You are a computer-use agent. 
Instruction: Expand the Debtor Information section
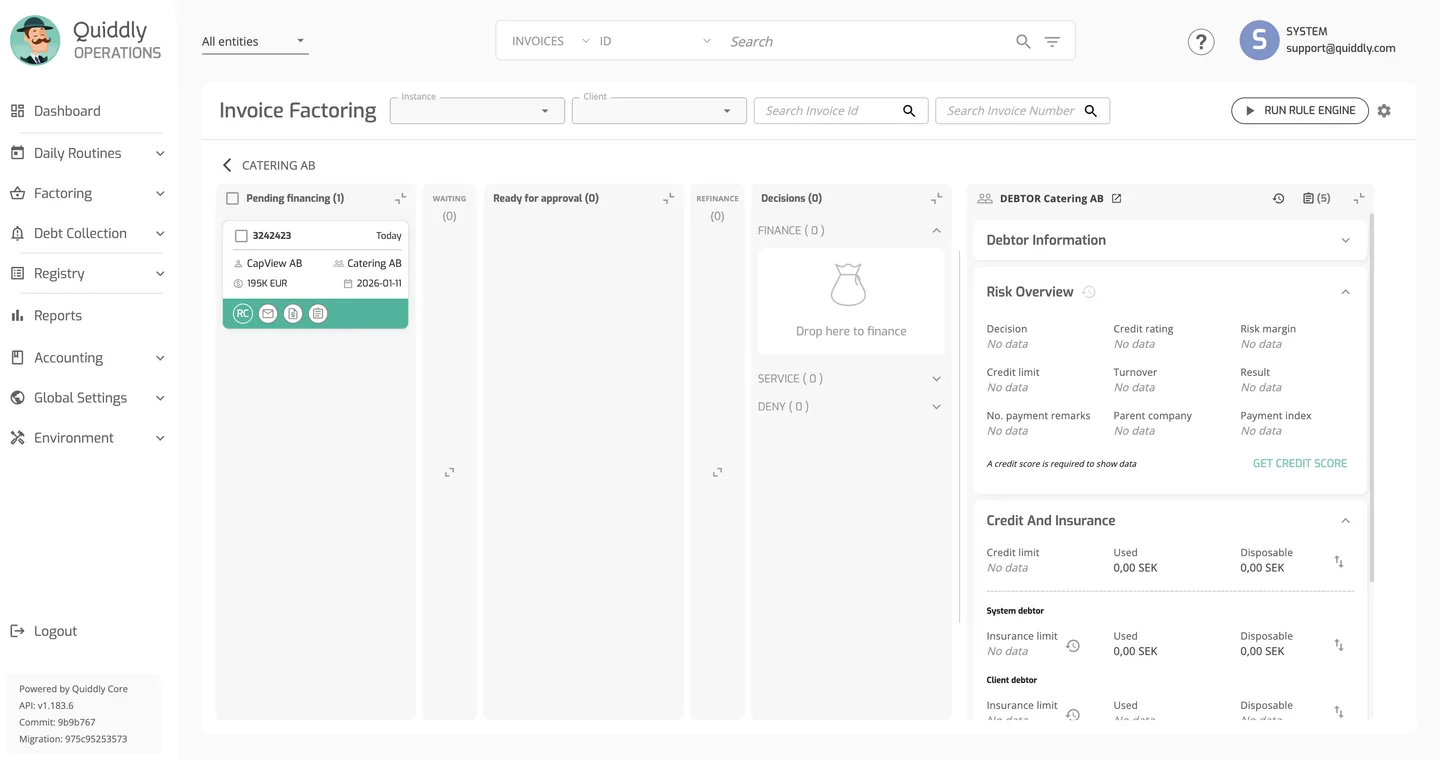[1345, 240]
